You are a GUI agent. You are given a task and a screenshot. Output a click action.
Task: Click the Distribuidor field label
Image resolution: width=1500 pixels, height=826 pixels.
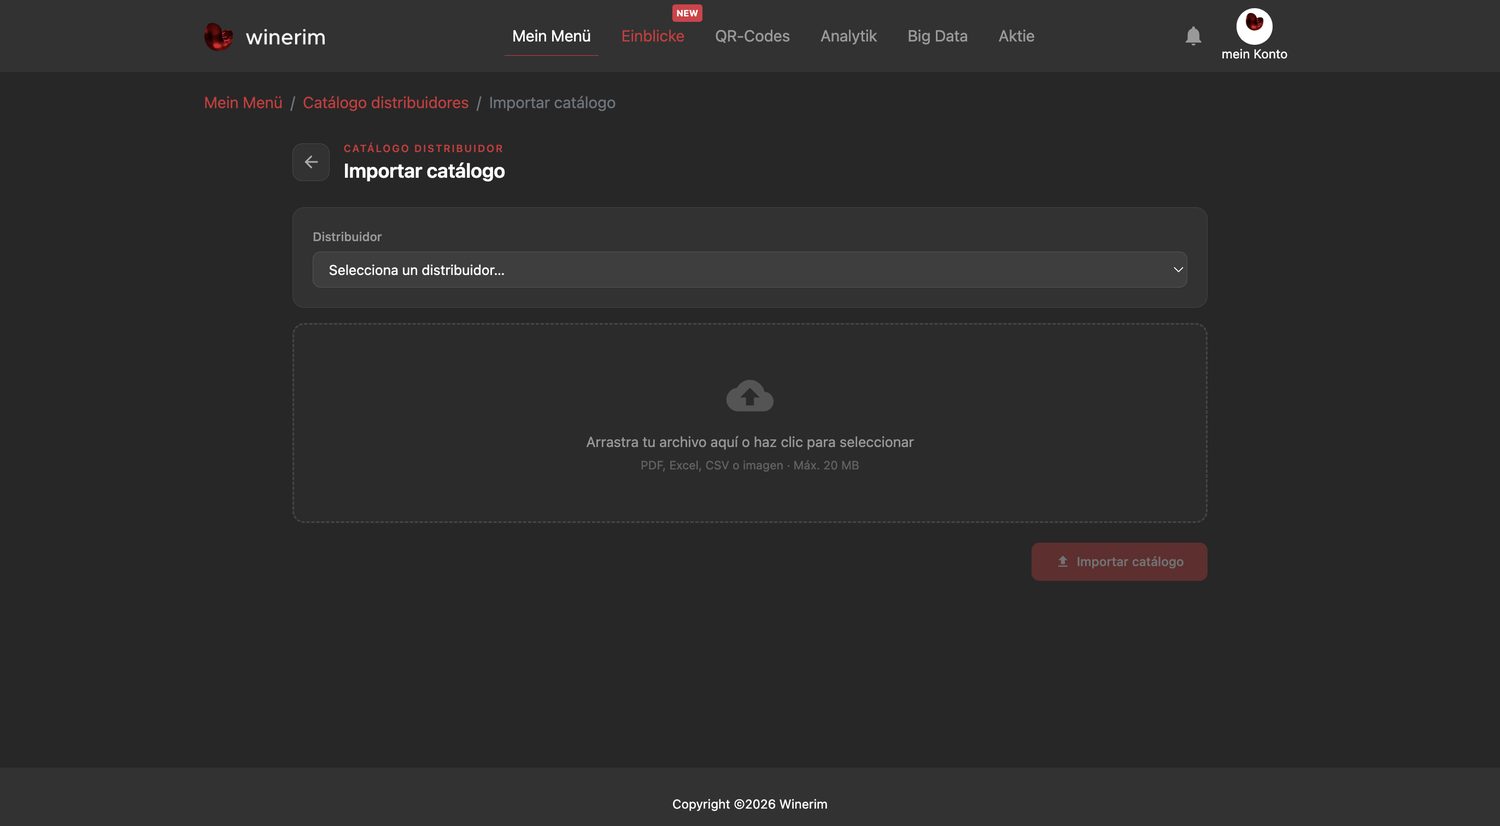pyautogui.click(x=347, y=237)
